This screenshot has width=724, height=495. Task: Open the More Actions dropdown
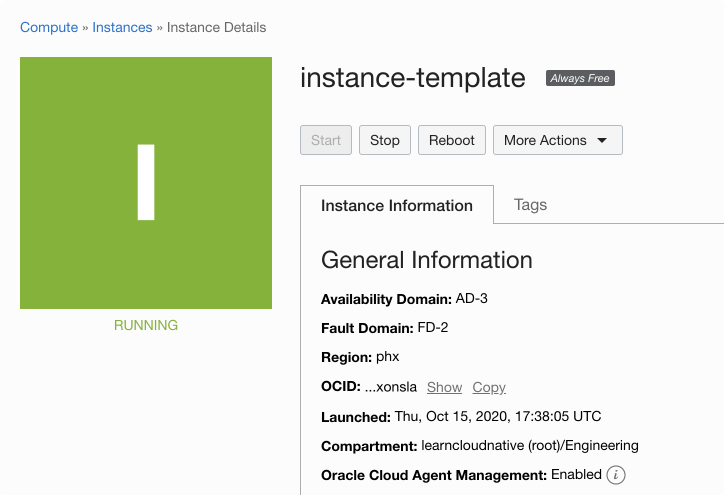coord(557,140)
